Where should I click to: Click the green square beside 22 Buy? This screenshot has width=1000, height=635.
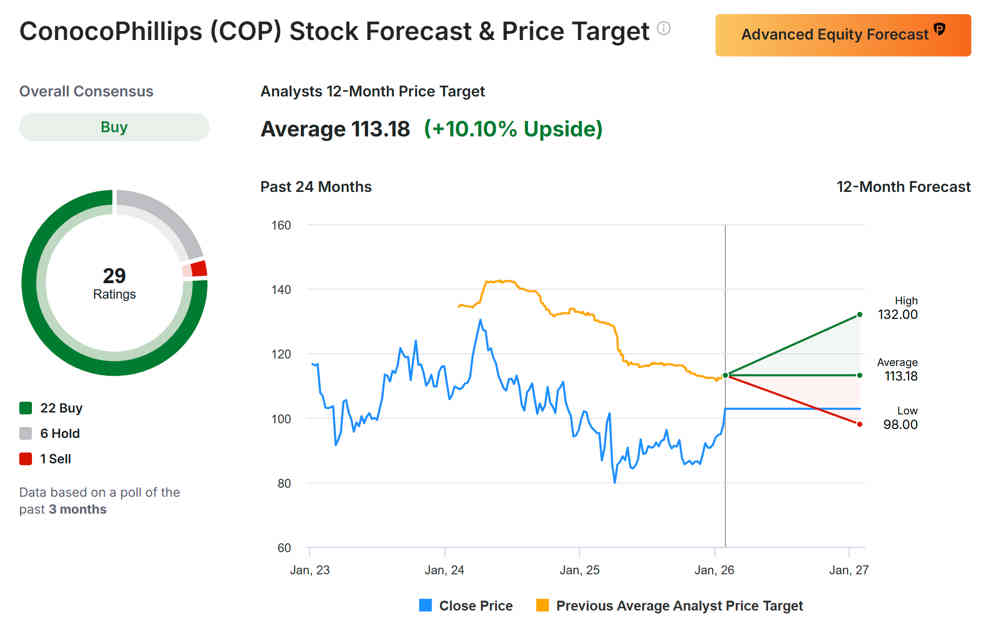(26, 408)
